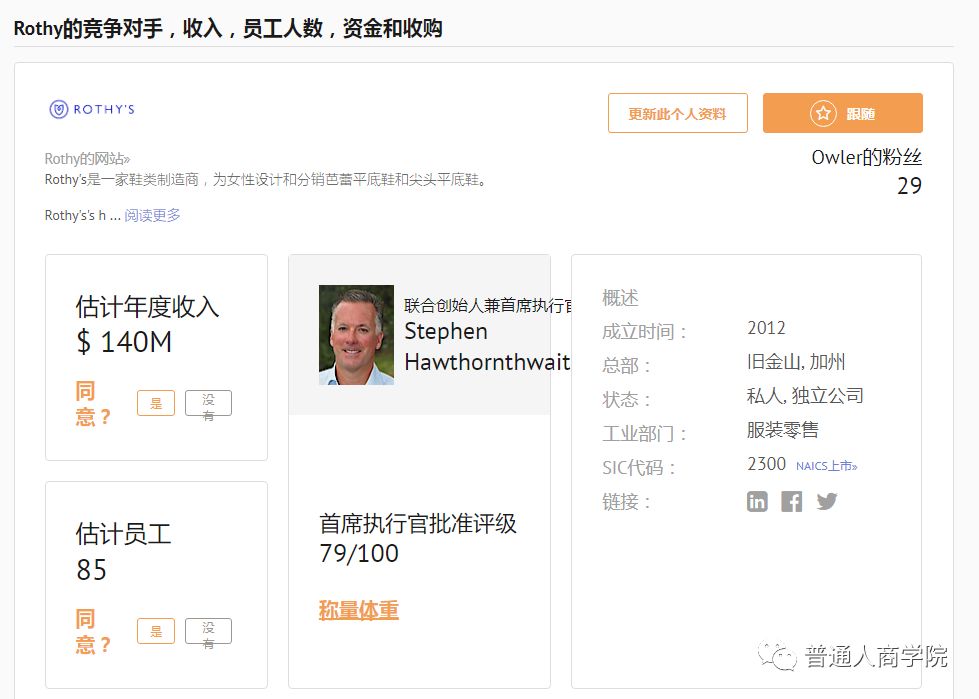Click the 概述 overview heading

click(x=620, y=298)
